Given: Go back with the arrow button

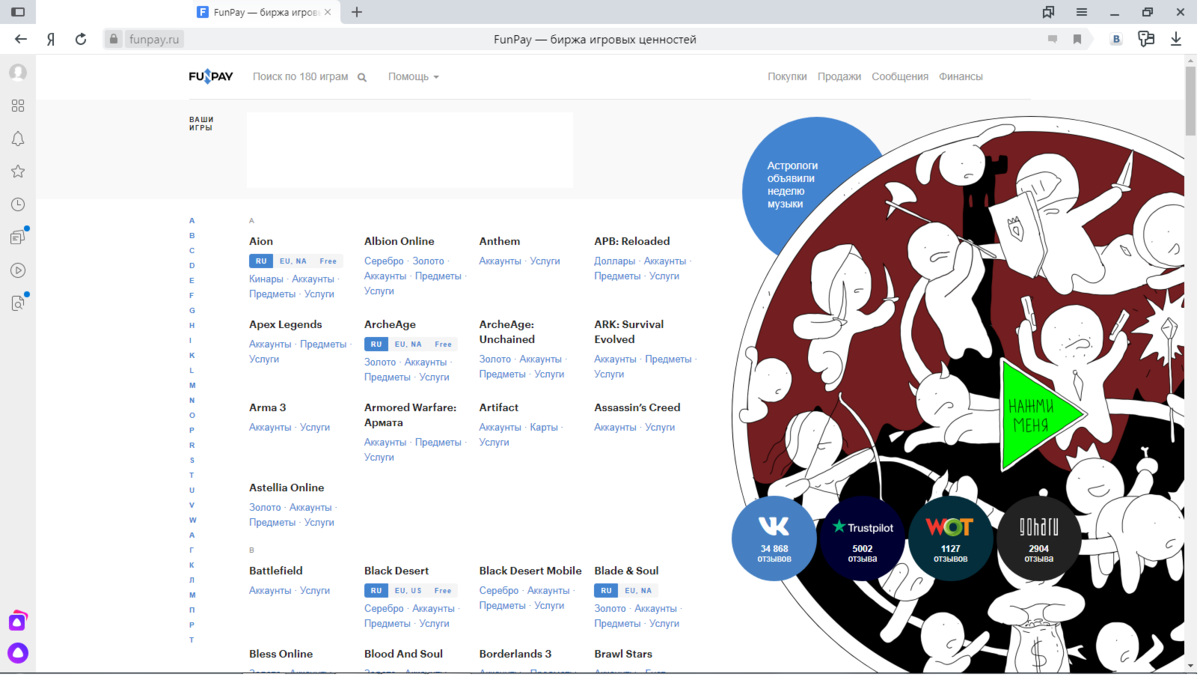Looking at the screenshot, I should point(21,39).
